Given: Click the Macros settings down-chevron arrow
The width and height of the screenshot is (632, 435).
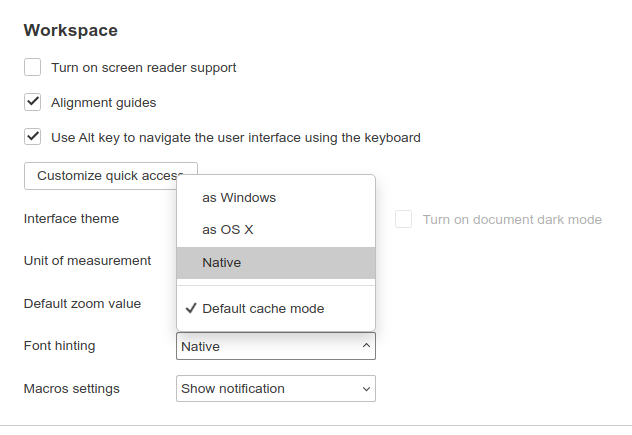Looking at the screenshot, I should [365, 389].
